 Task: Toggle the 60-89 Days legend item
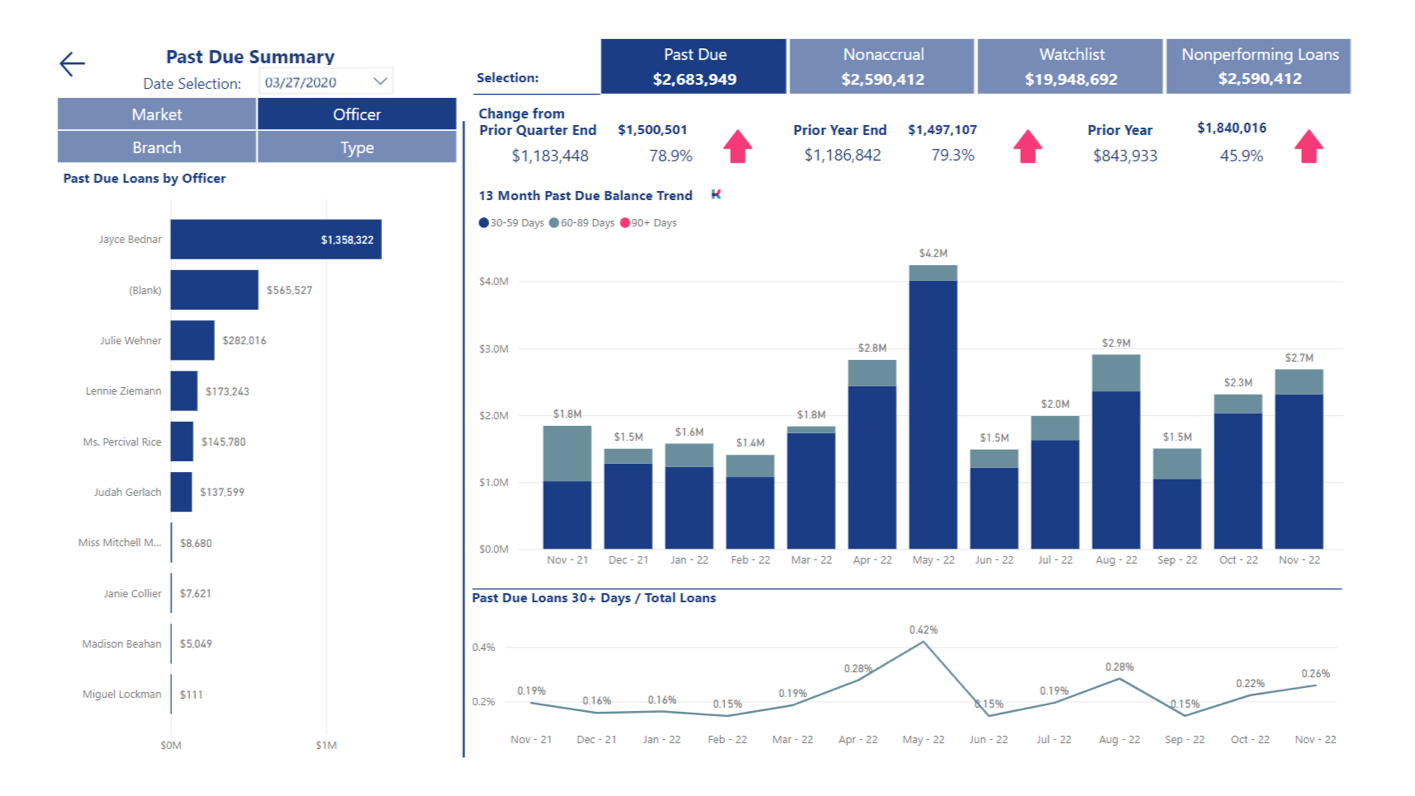pyautogui.click(x=583, y=223)
